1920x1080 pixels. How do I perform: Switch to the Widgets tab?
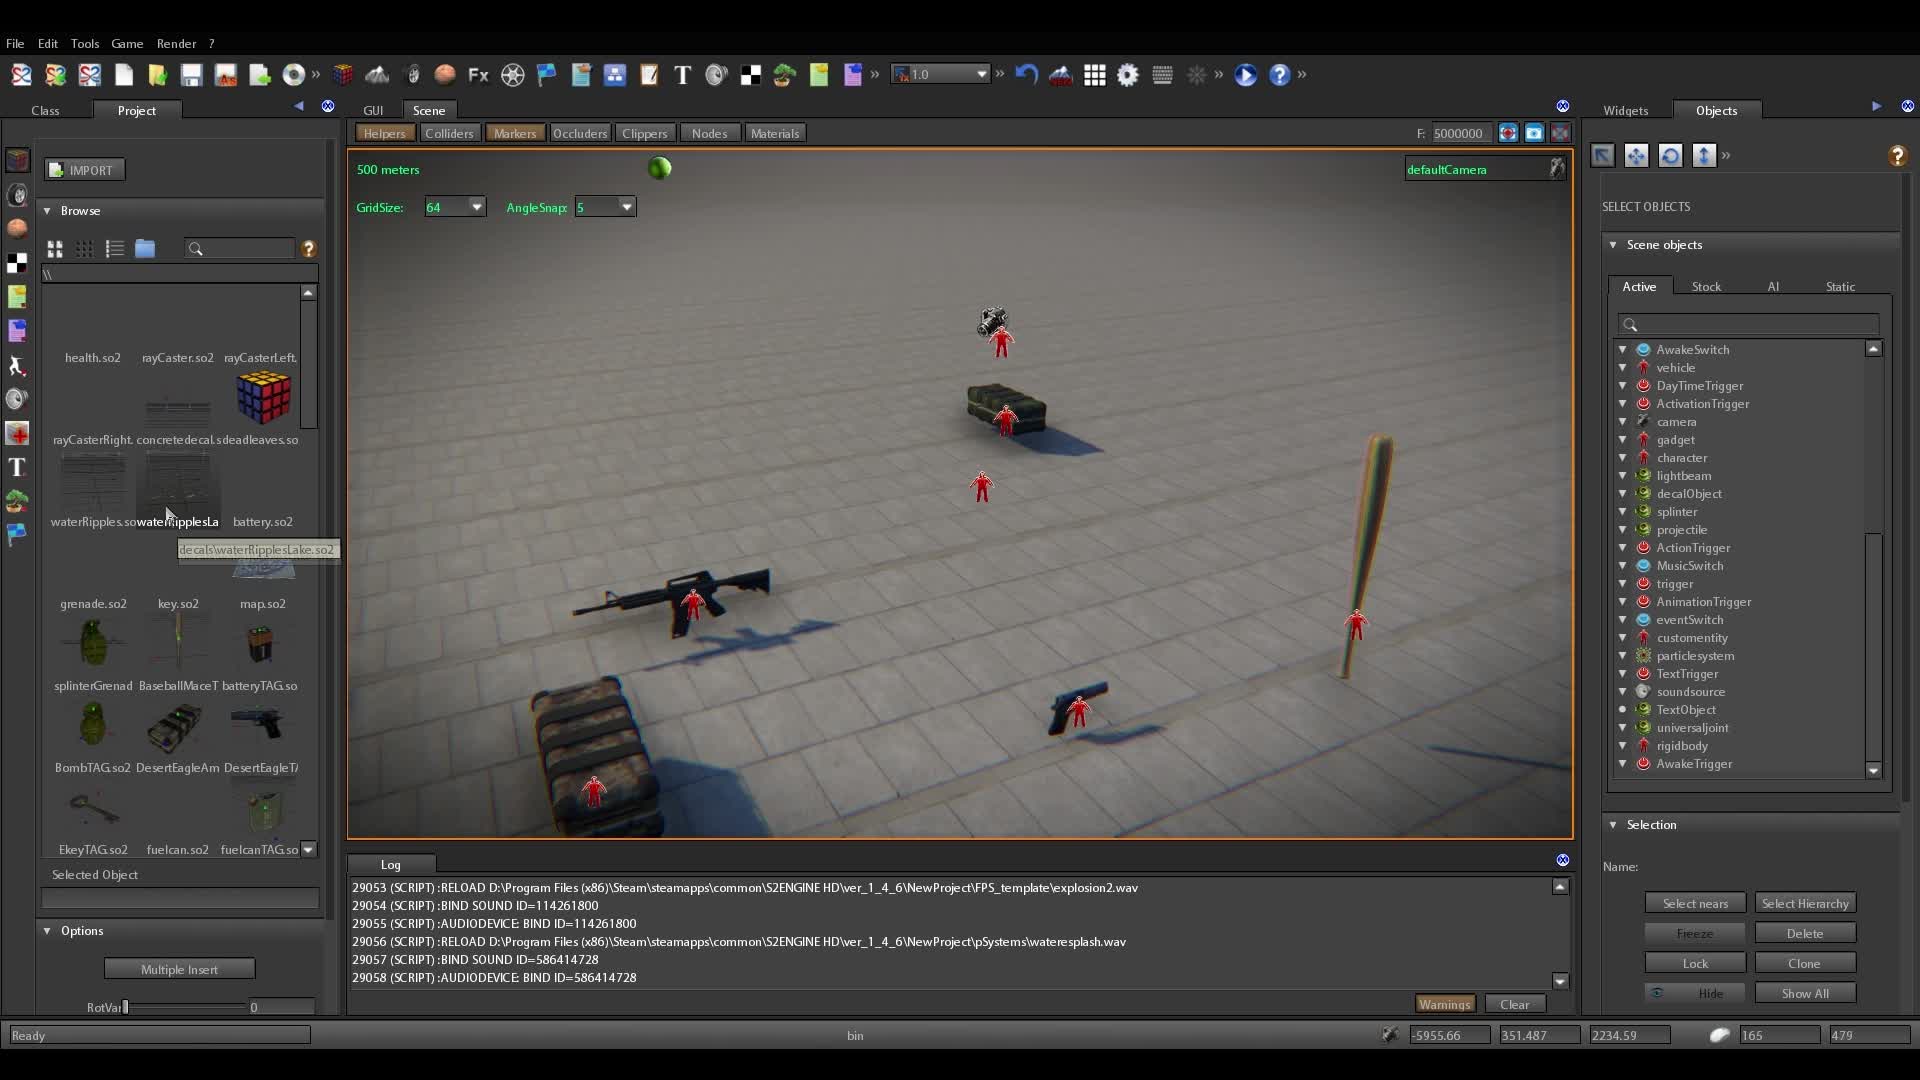pyautogui.click(x=1625, y=111)
